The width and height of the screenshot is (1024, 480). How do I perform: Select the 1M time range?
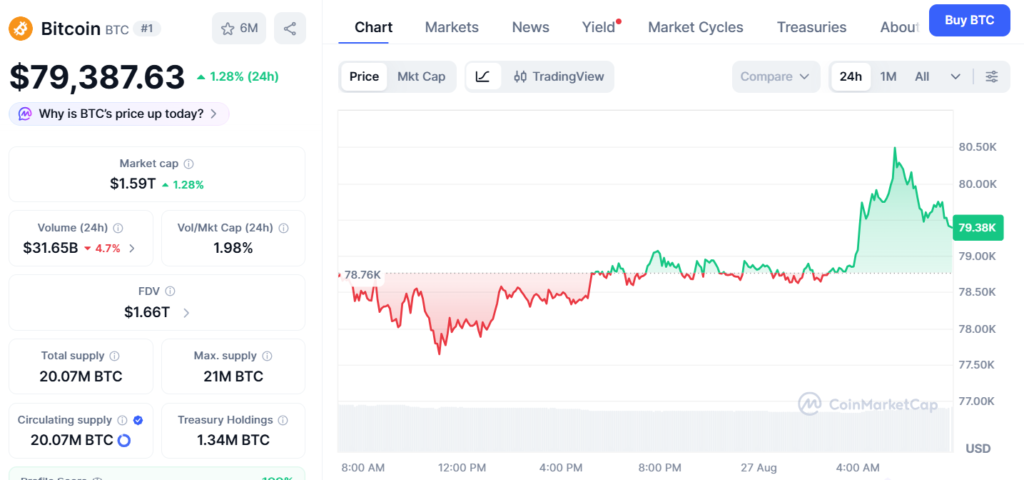click(888, 76)
